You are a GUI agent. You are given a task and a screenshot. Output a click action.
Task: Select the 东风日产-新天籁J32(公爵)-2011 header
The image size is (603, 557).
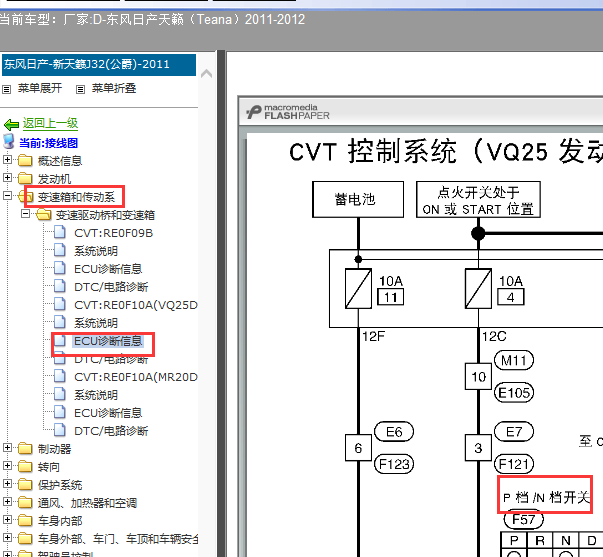coord(99,65)
